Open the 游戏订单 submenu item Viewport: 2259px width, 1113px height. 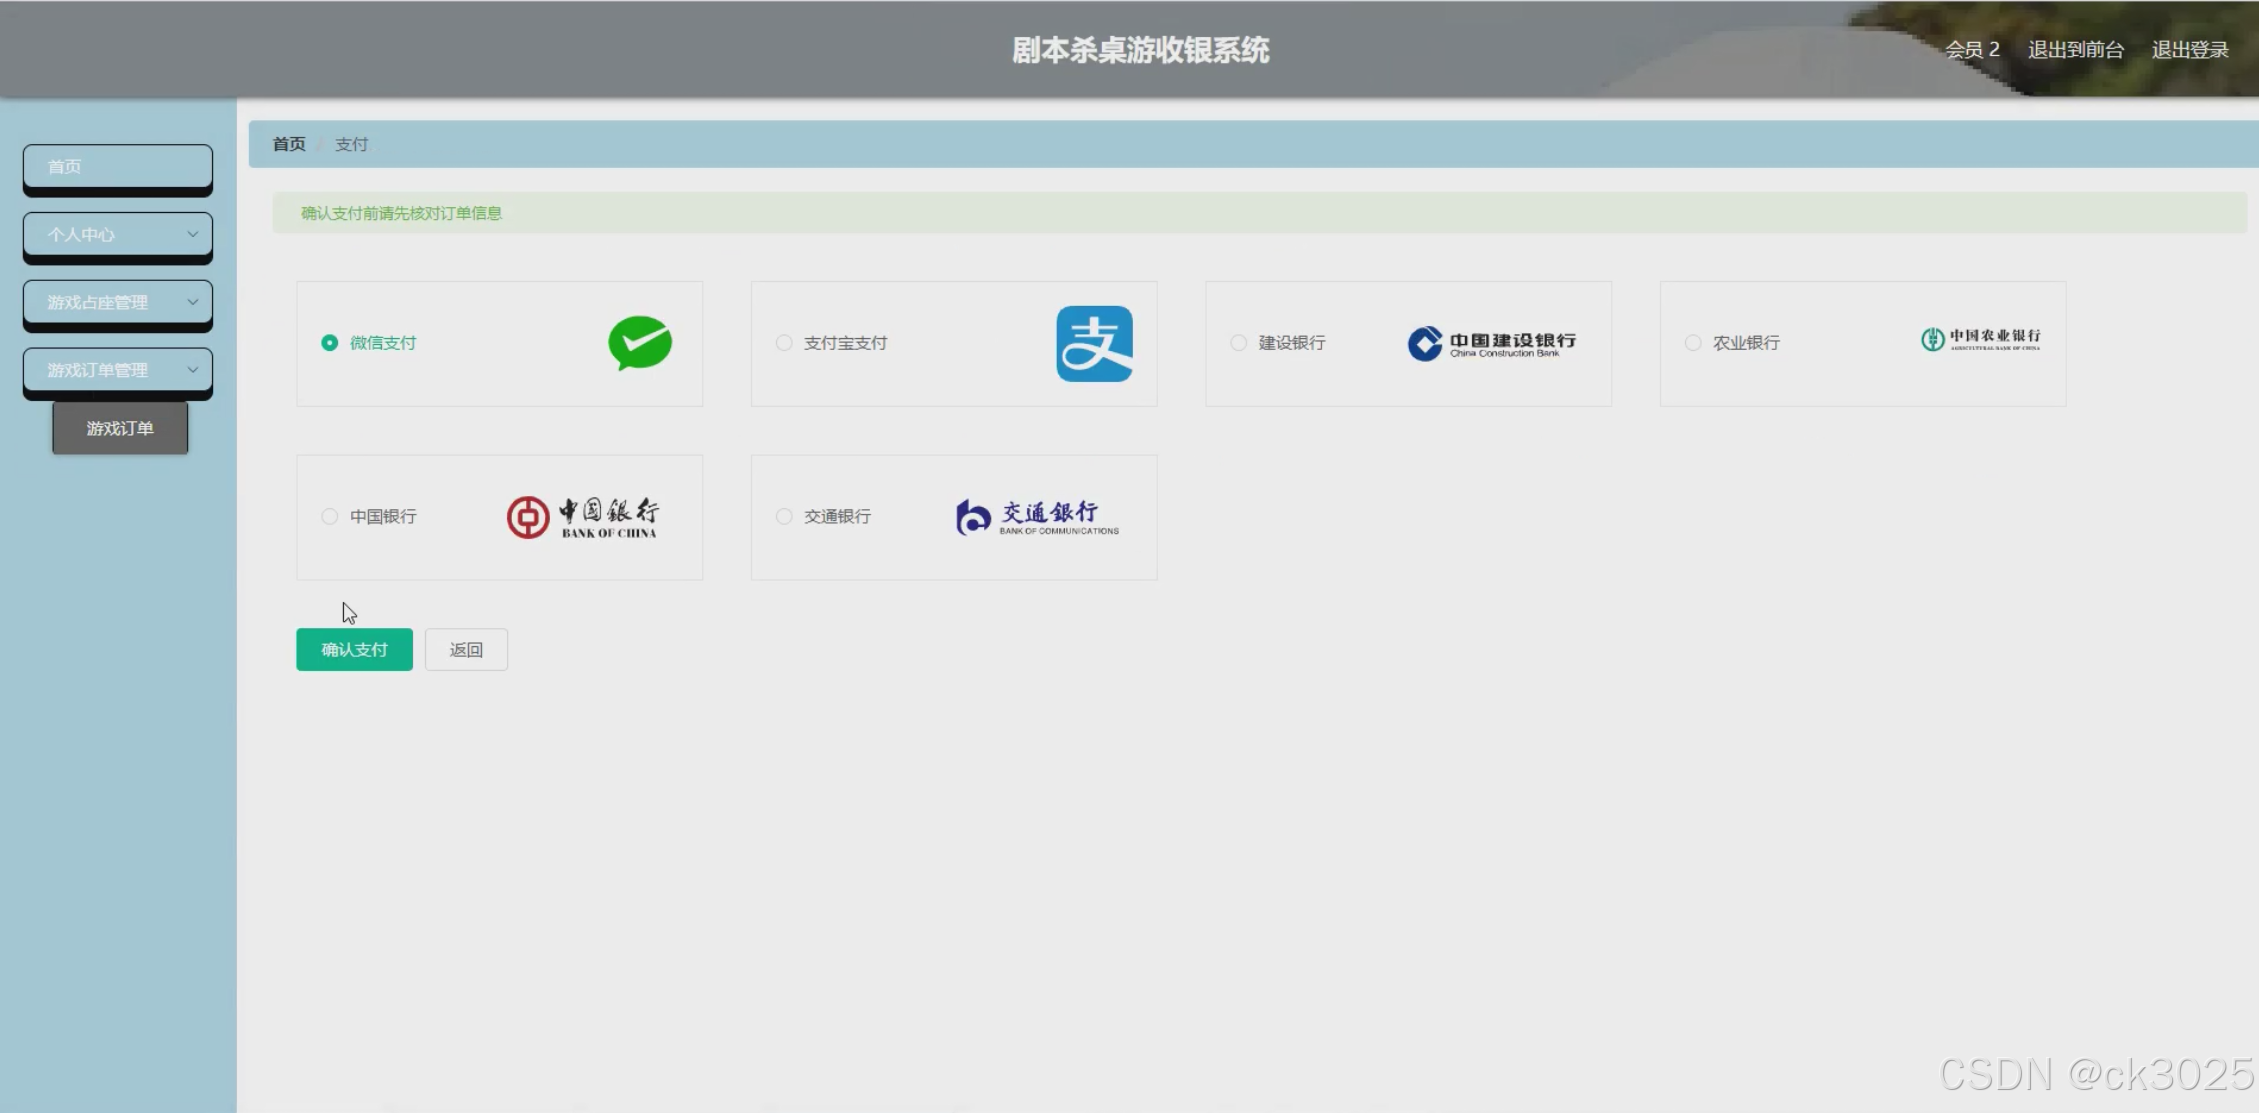[x=120, y=428]
